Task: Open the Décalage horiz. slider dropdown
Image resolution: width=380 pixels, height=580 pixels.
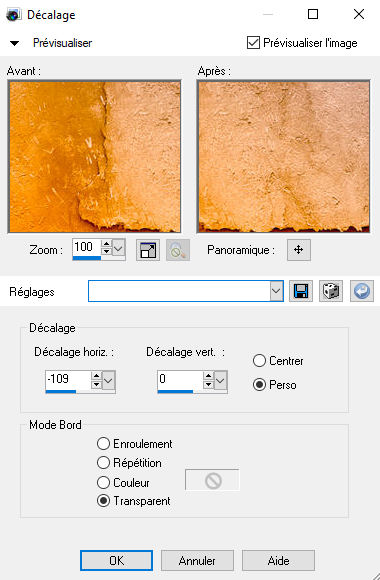Action: tap(108, 381)
